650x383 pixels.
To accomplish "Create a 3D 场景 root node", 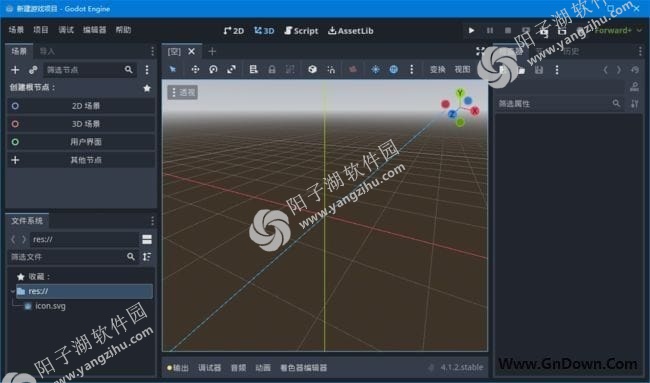I will pyautogui.click(x=81, y=124).
